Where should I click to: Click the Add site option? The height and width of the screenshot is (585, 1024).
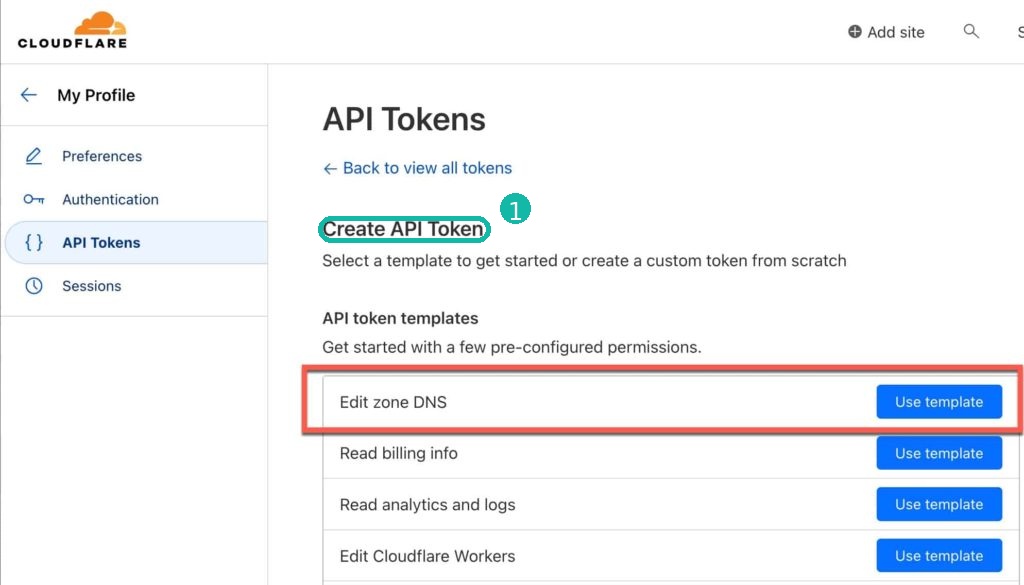(x=895, y=31)
